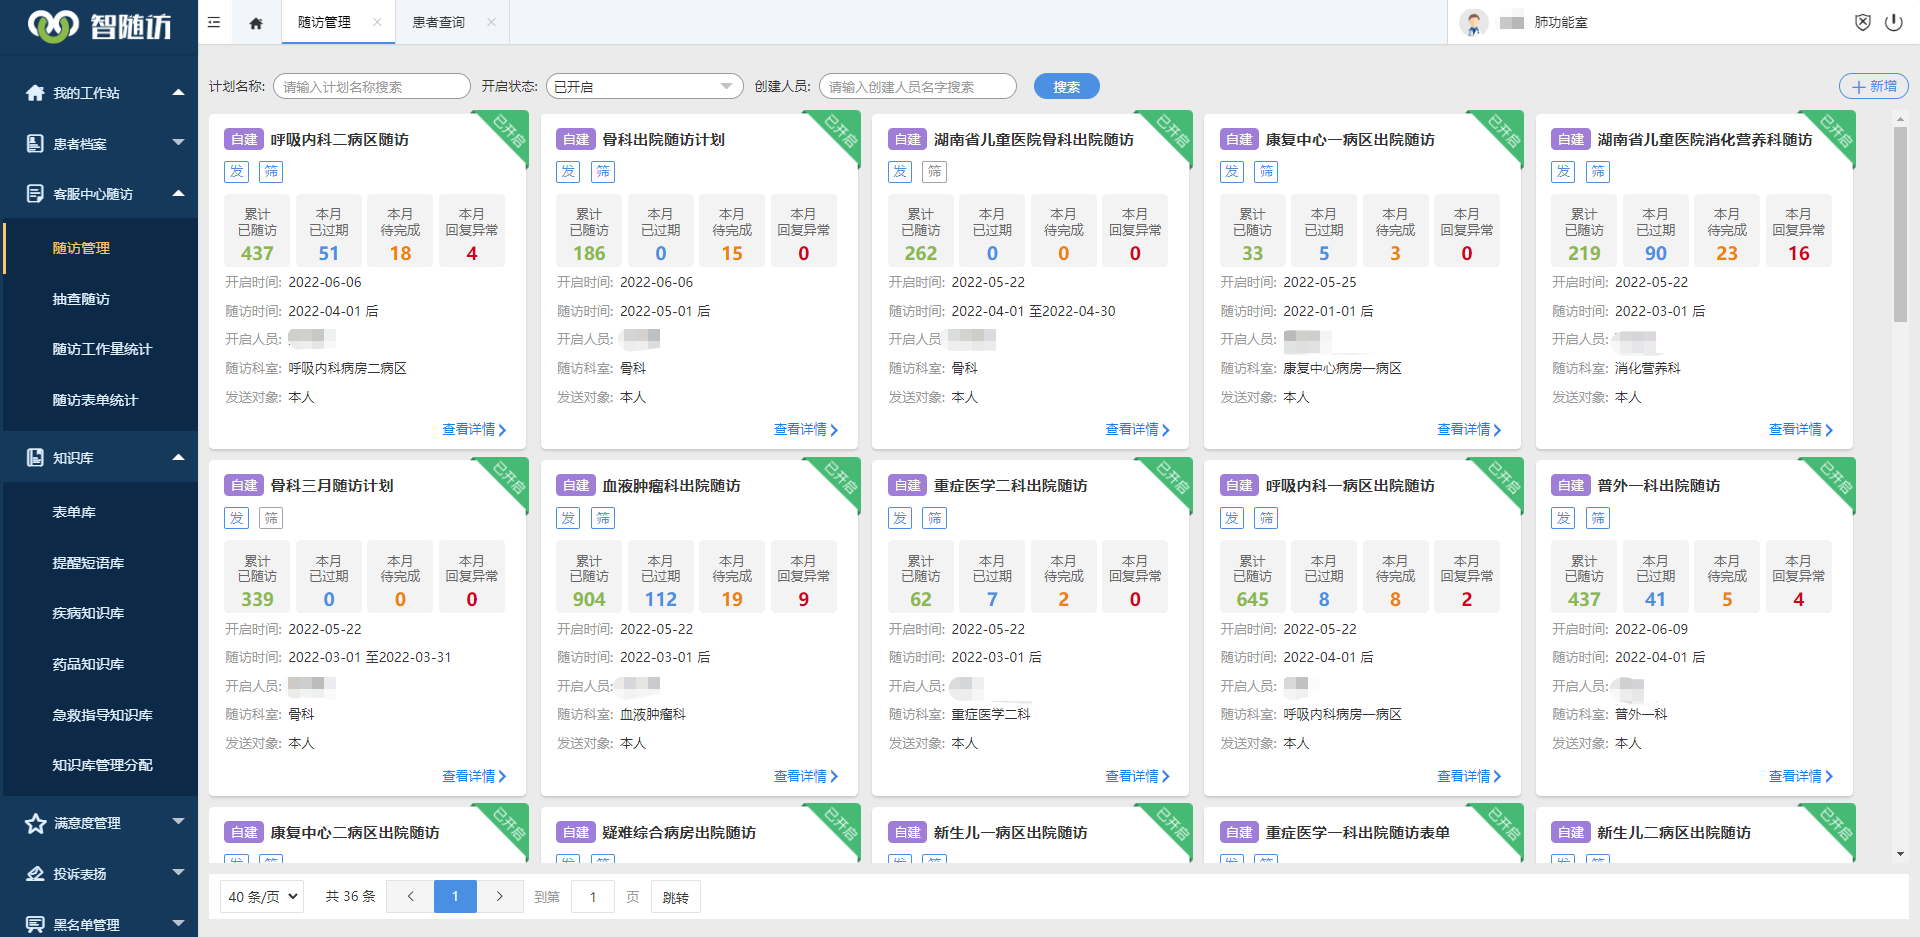Click 发 icon on 血液肿瘤科出院随访 card
This screenshot has height=937, width=1920.
(568, 518)
